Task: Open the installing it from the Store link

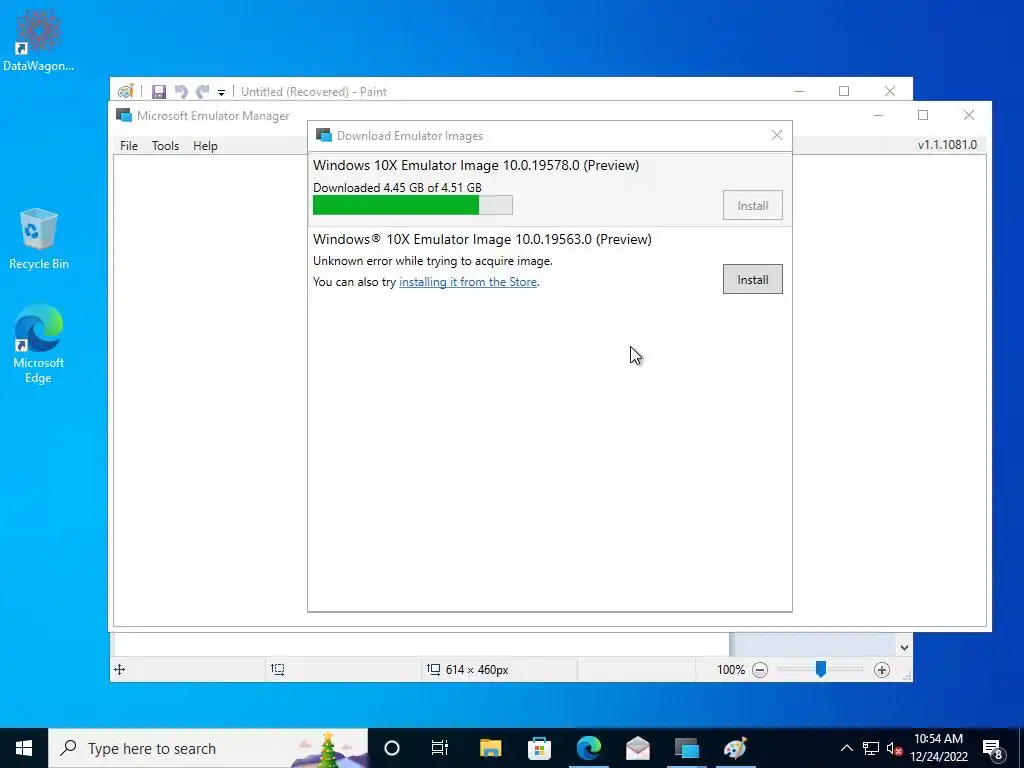Action: pos(468,282)
